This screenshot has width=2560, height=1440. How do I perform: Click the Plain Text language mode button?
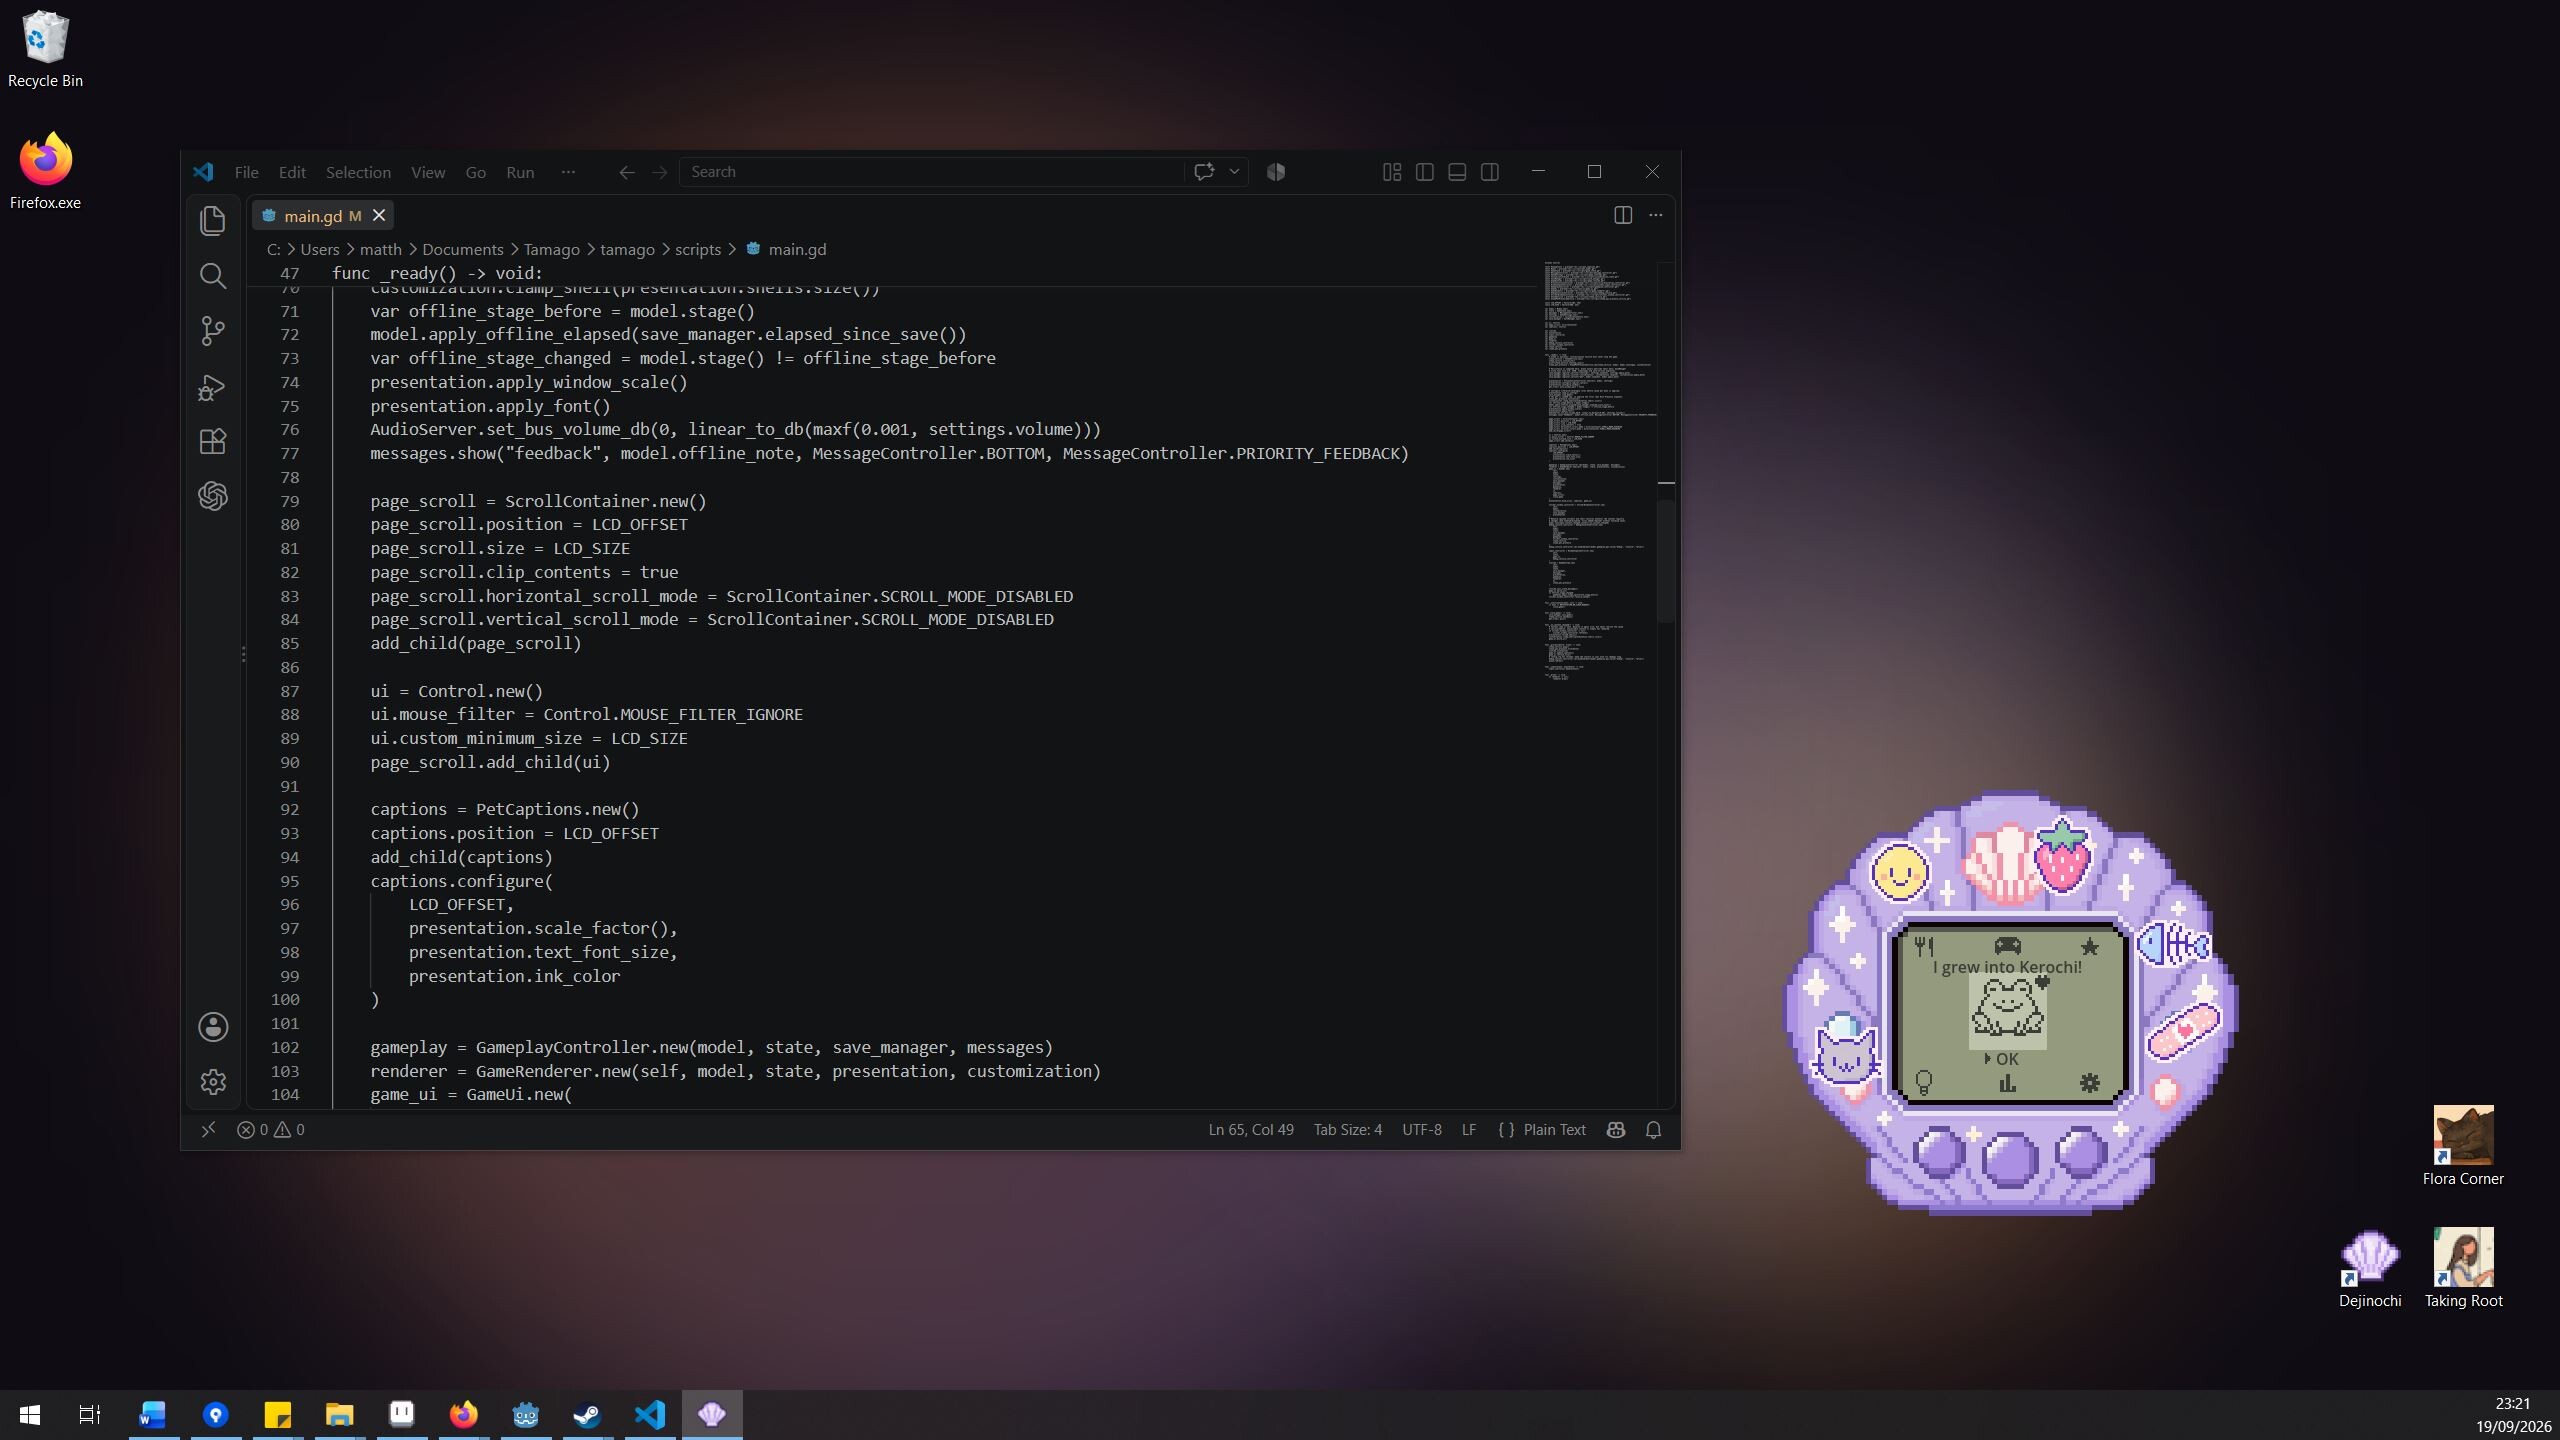tap(1542, 1130)
